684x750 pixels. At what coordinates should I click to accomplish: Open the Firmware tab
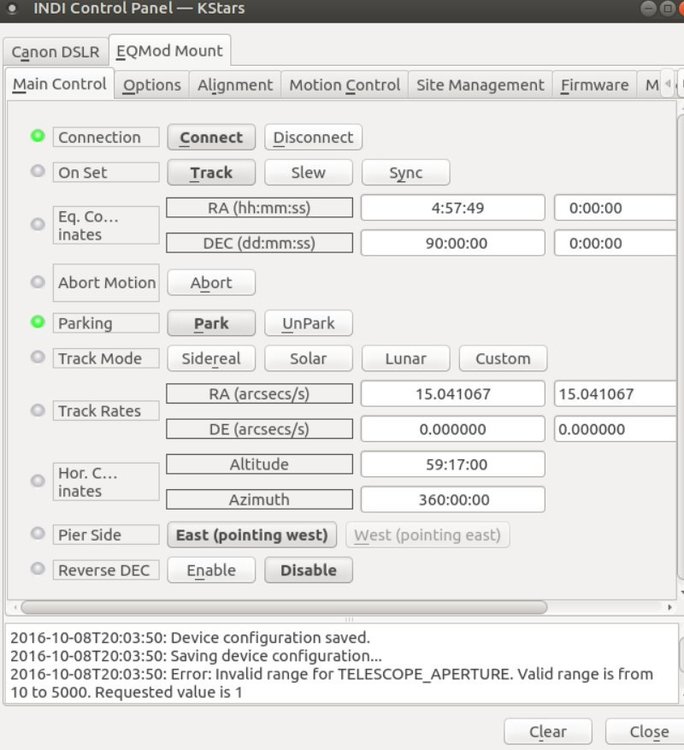[595, 85]
